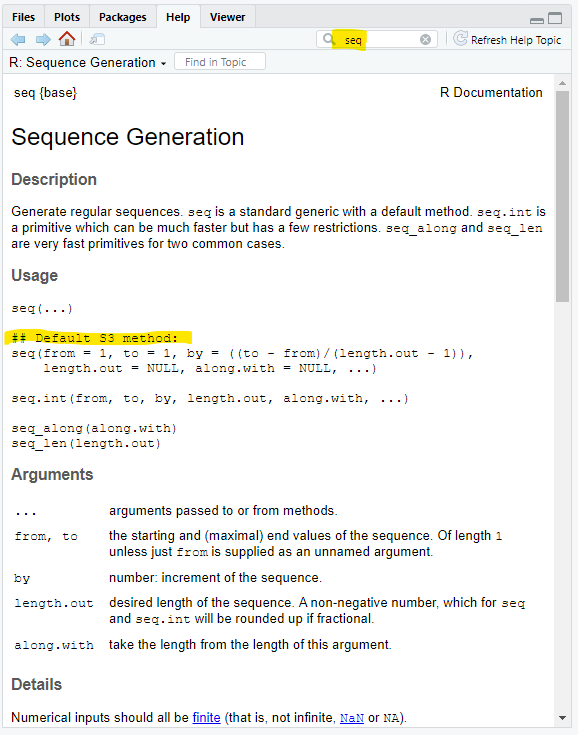Image resolution: width=578 pixels, height=735 pixels.
Task: Open the Help home page
Action: click(67, 39)
